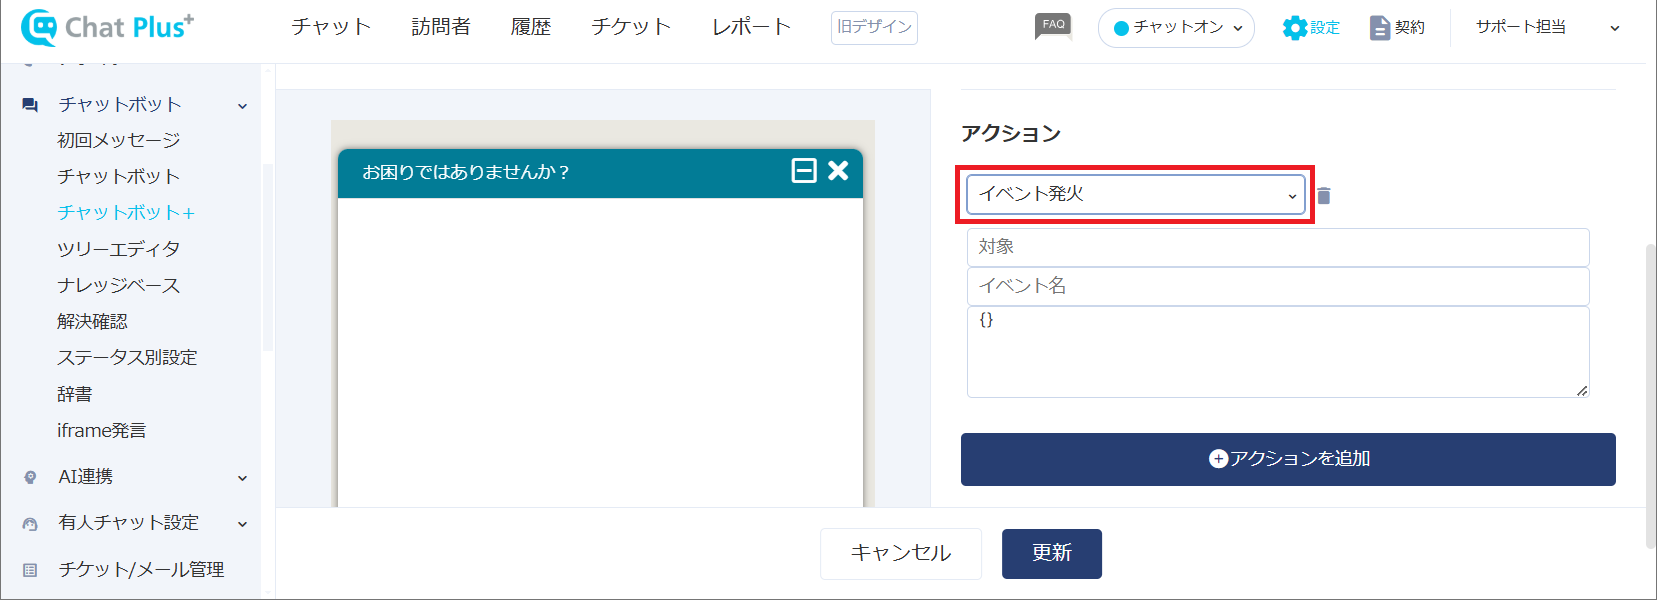Switch to 旧デザイン

874,27
